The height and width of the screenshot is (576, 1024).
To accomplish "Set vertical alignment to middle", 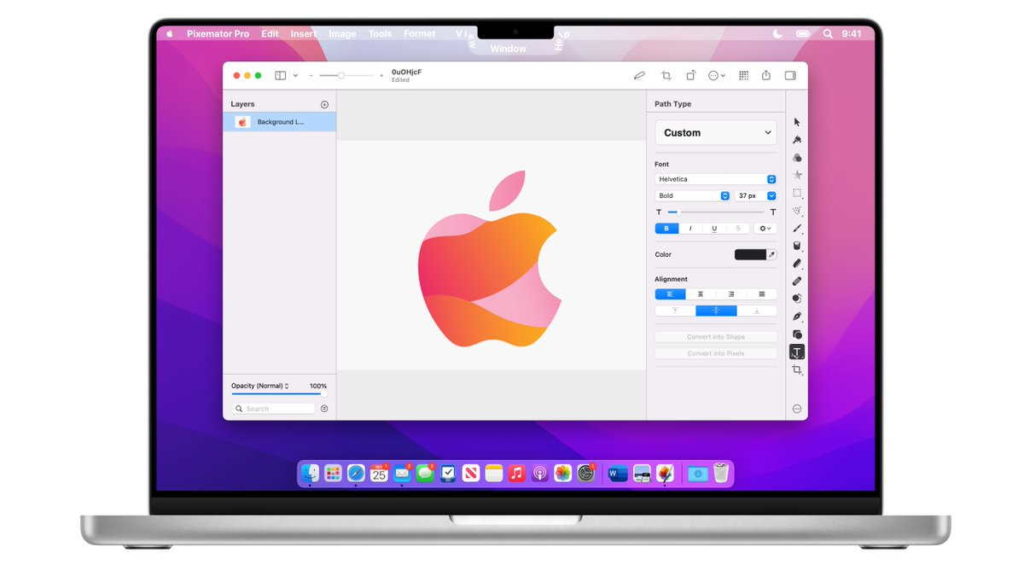I will click(716, 311).
